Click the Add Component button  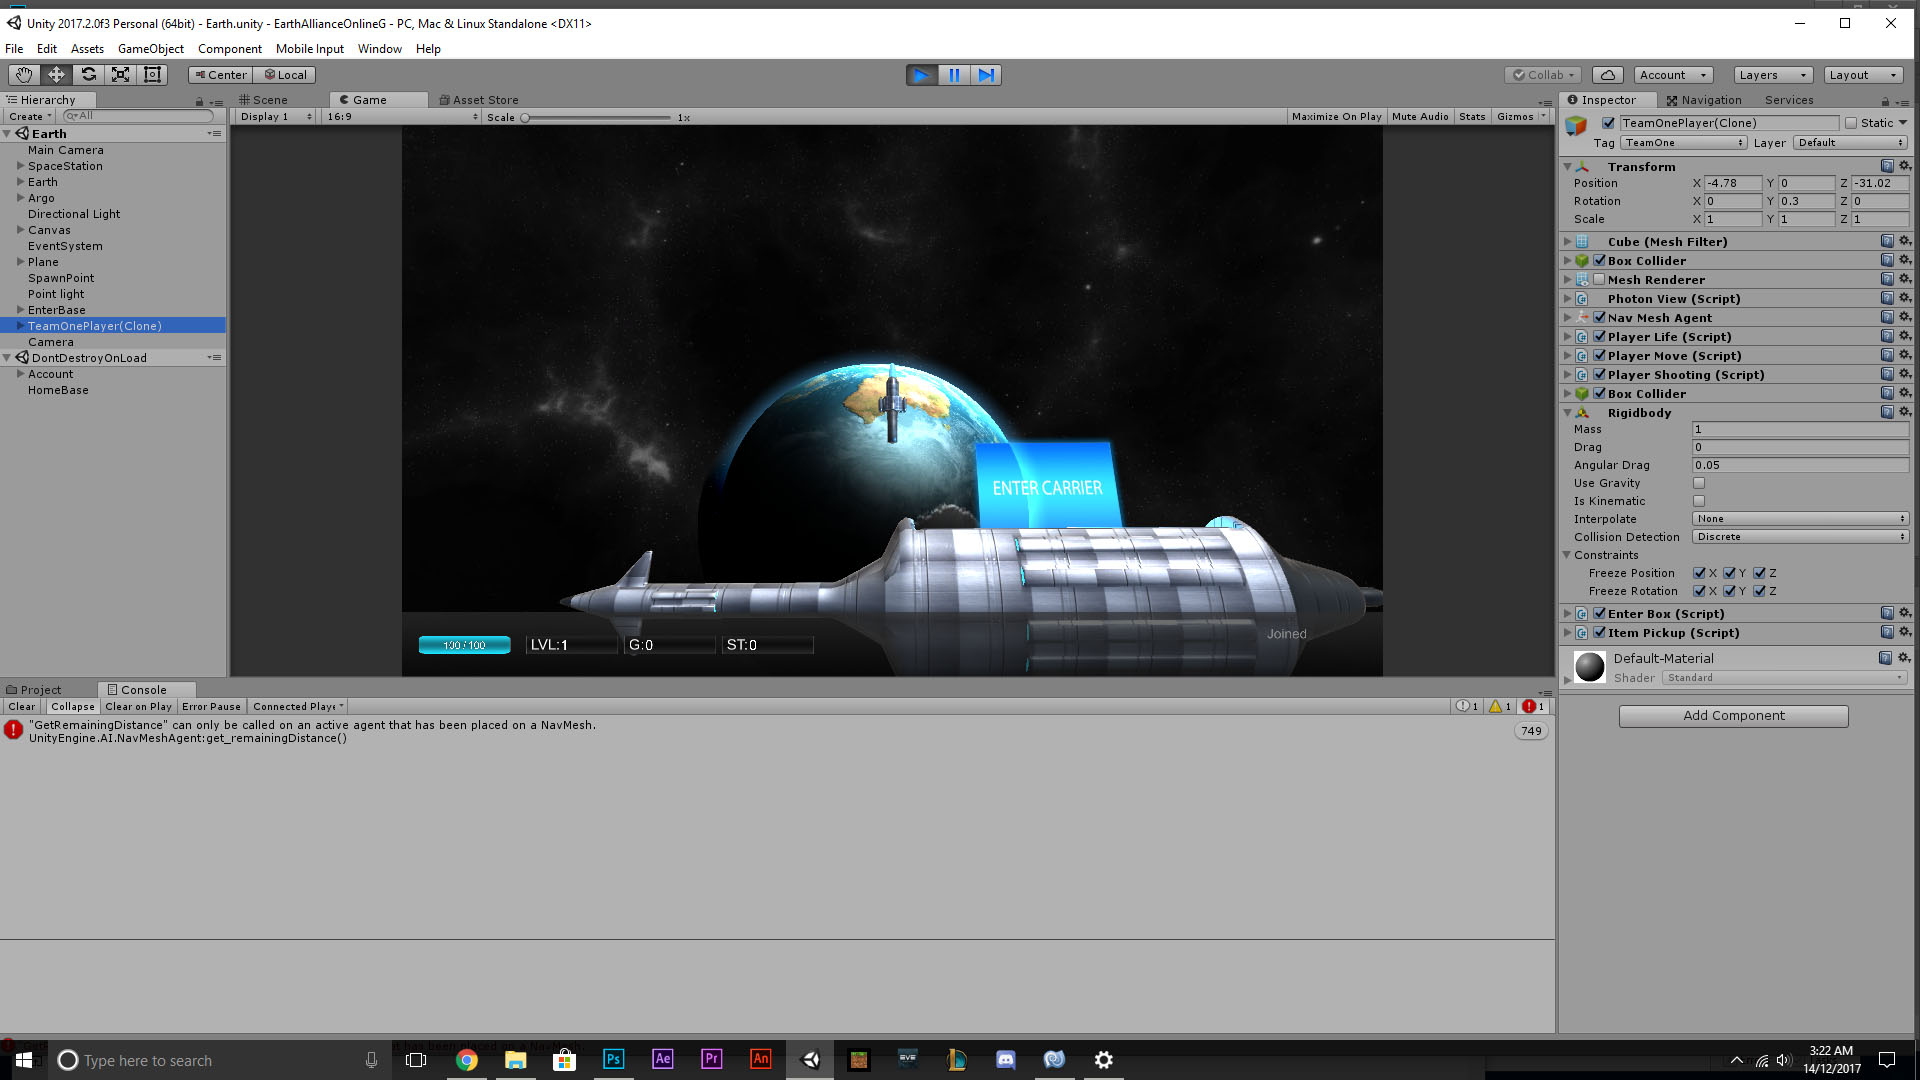(x=1733, y=716)
